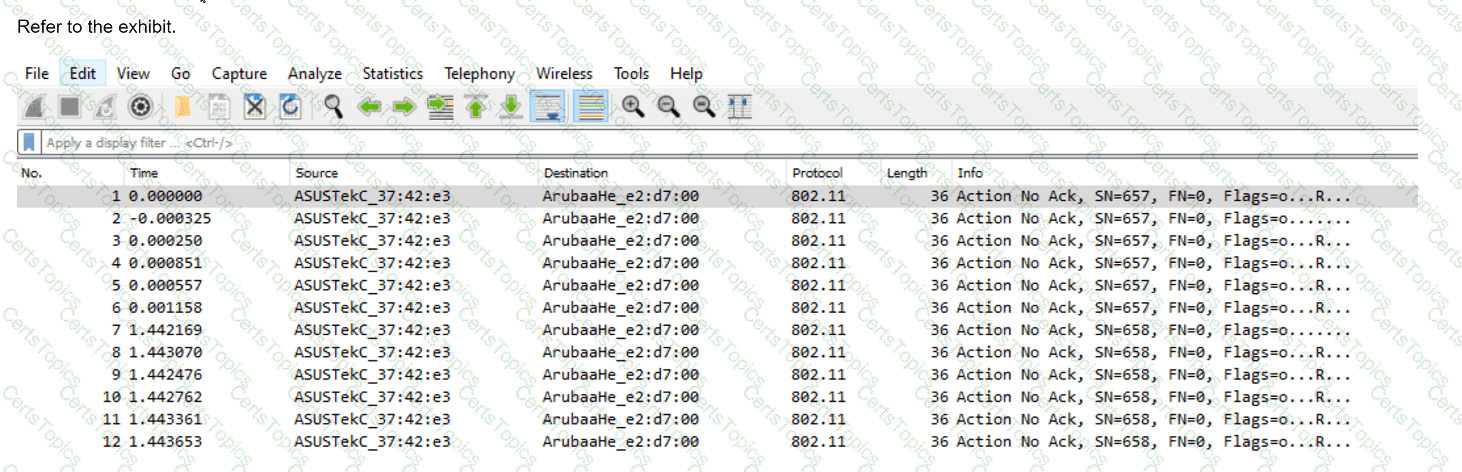Sort packets by Time column header
Image resolution: width=1462 pixels, height=472 pixels.
(144, 173)
